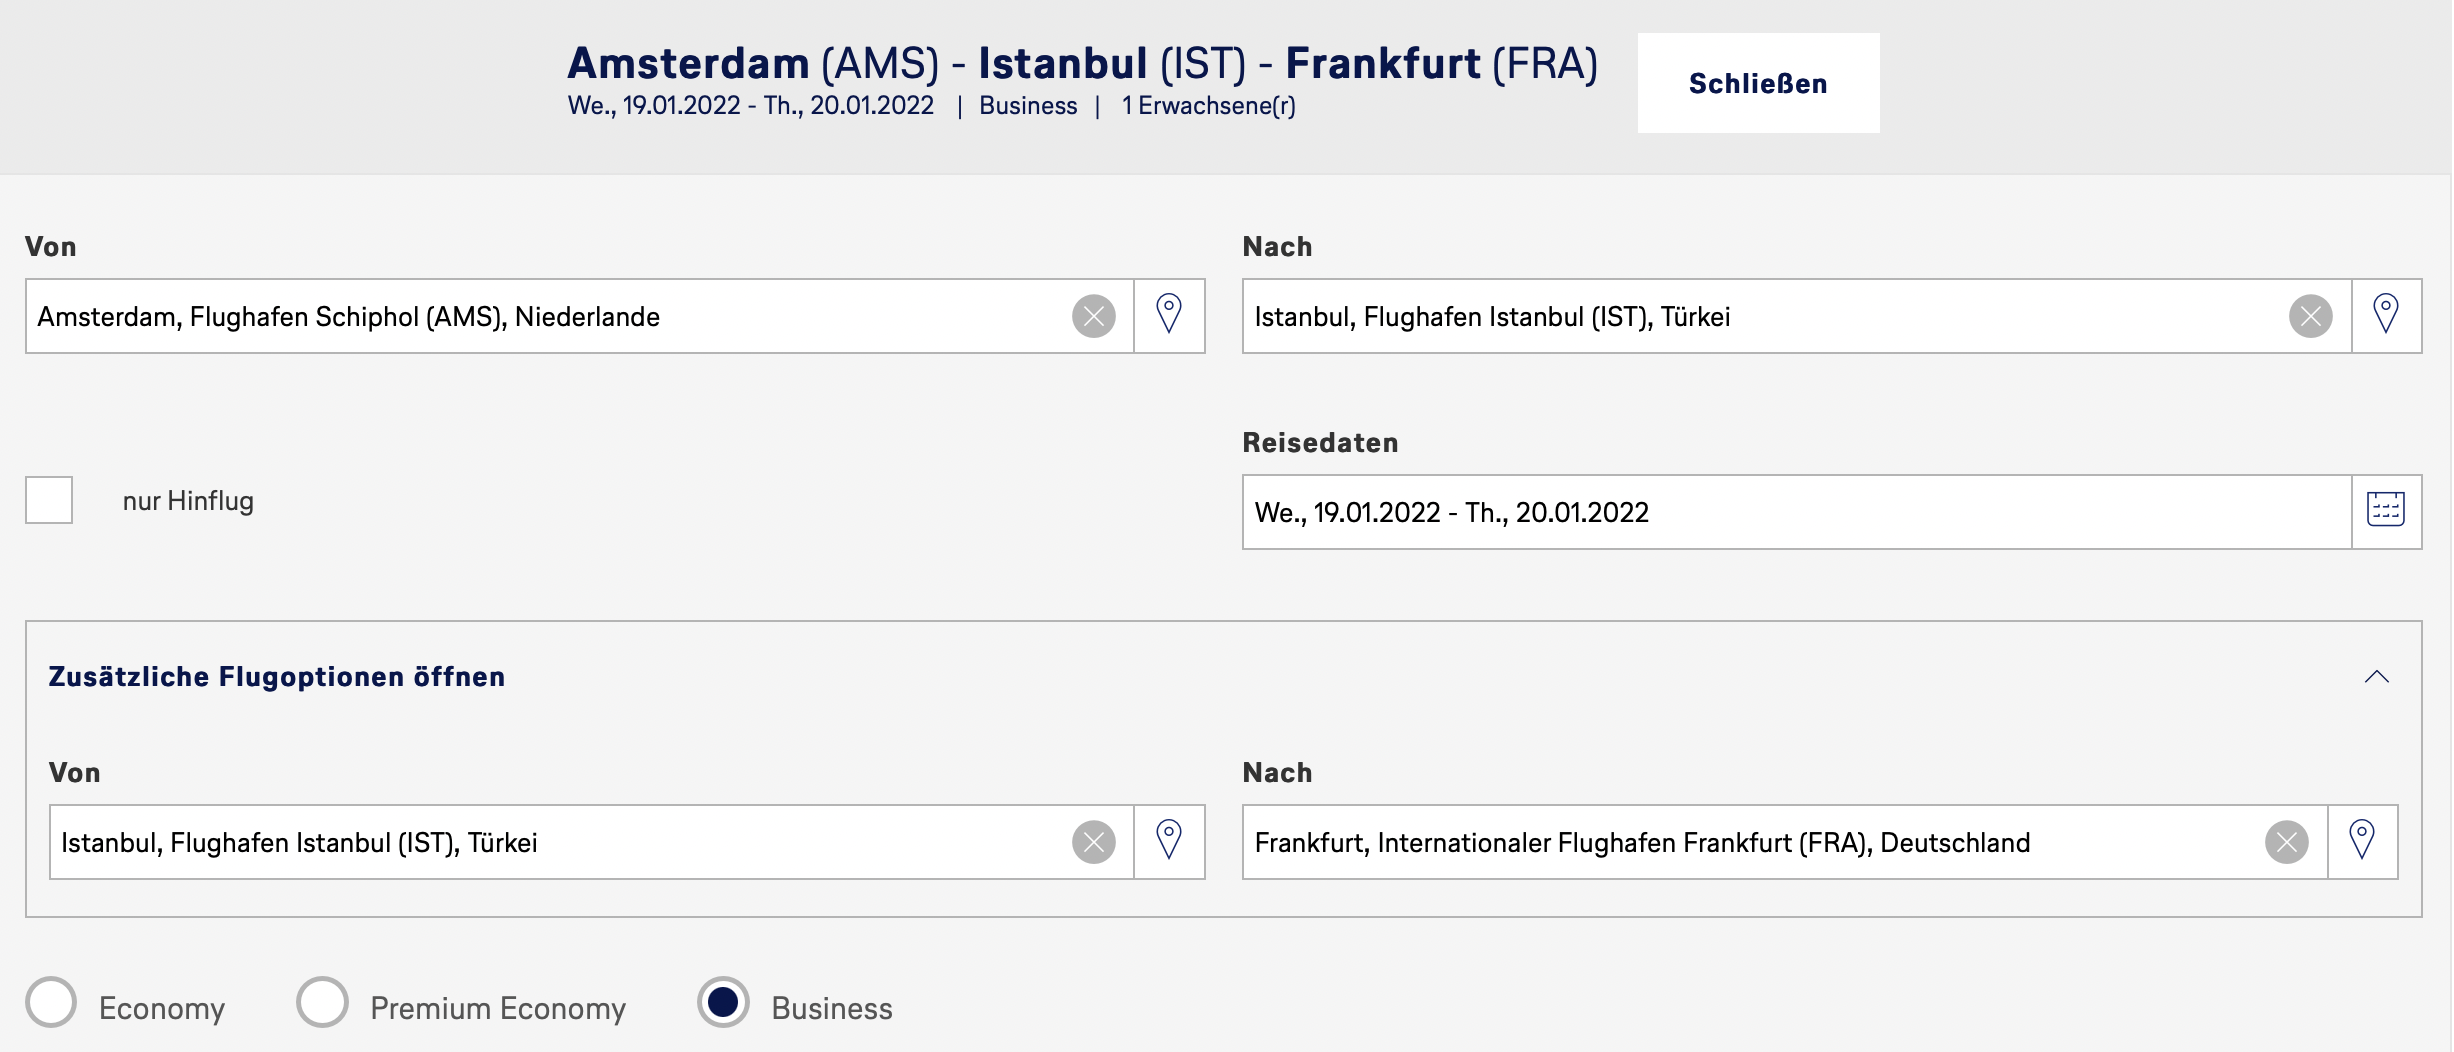Click the Amsterdam - Istanbul - Frankfurt route title
Viewport: 2454px width, 1052px height.
click(x=1082, y=63)
